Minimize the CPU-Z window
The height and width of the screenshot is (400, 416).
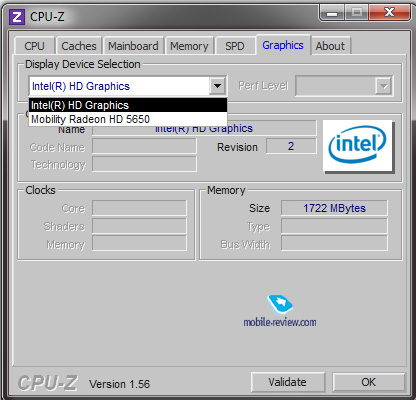click(332, 13)
